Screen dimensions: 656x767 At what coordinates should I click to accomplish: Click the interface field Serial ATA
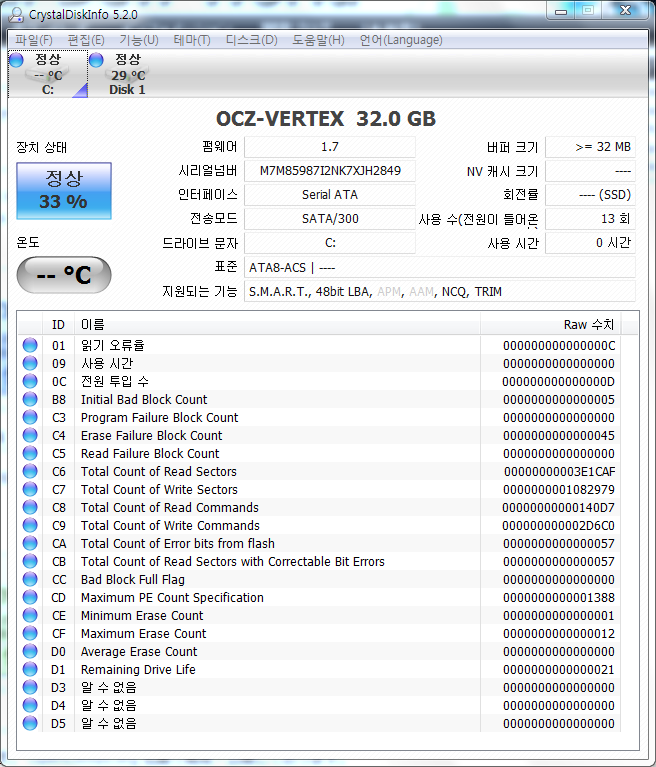click(x=330, y=195)
